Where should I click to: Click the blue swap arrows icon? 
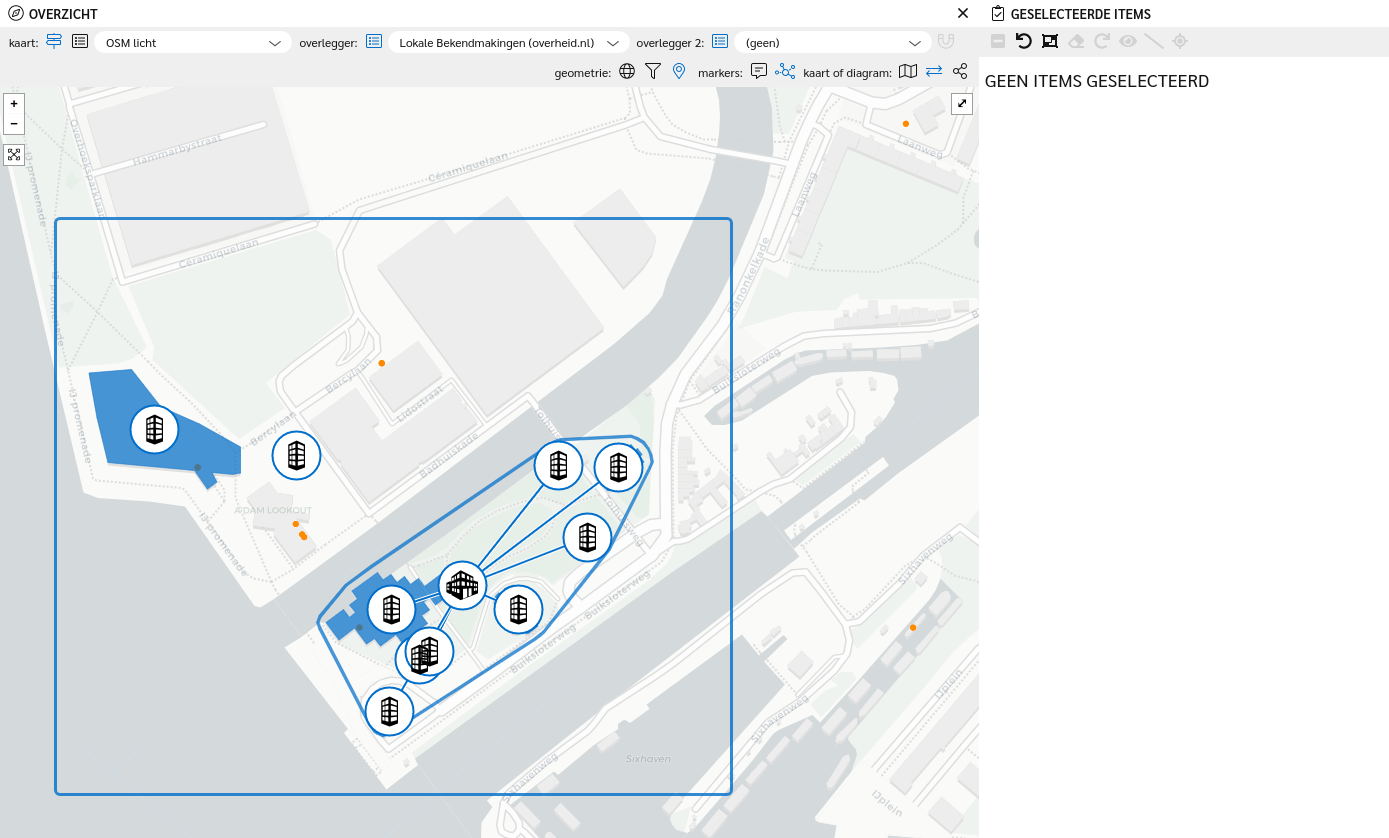[x=934, y=71]
